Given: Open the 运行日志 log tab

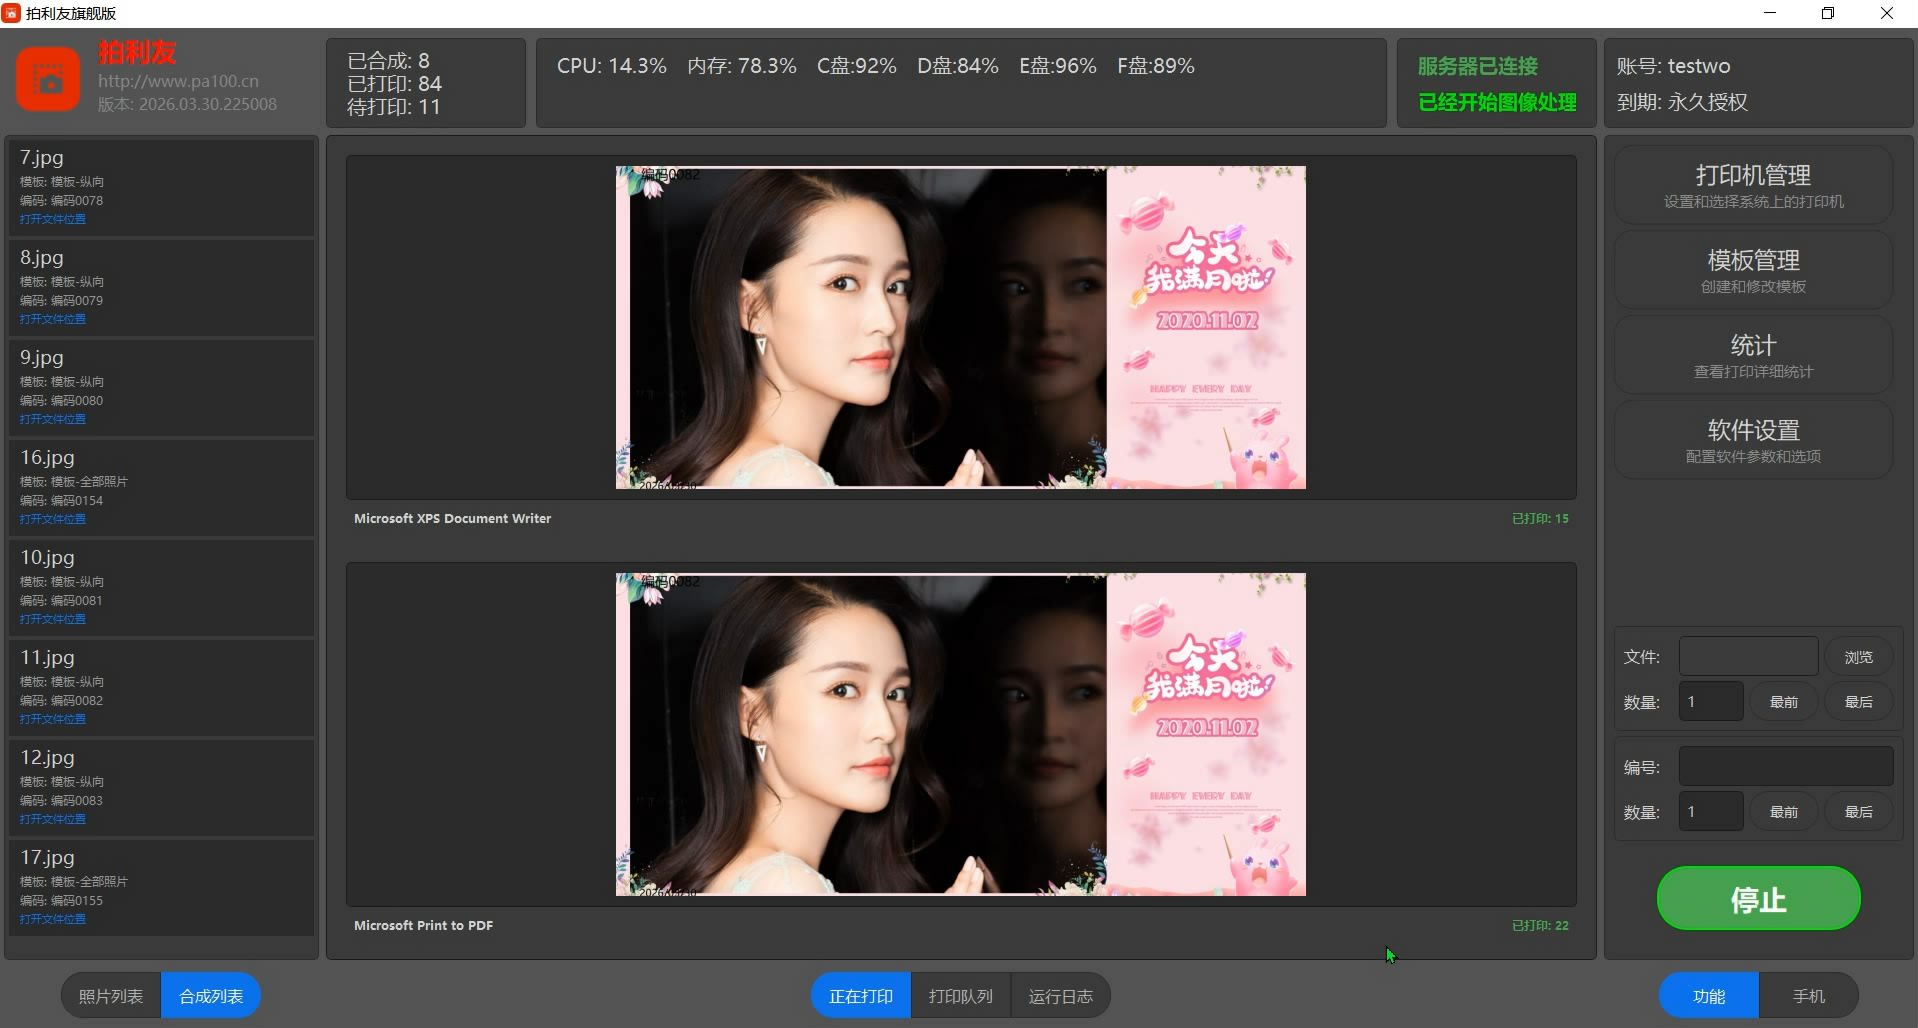Looking at the screenshot, I should click(x=1060, y=996).
